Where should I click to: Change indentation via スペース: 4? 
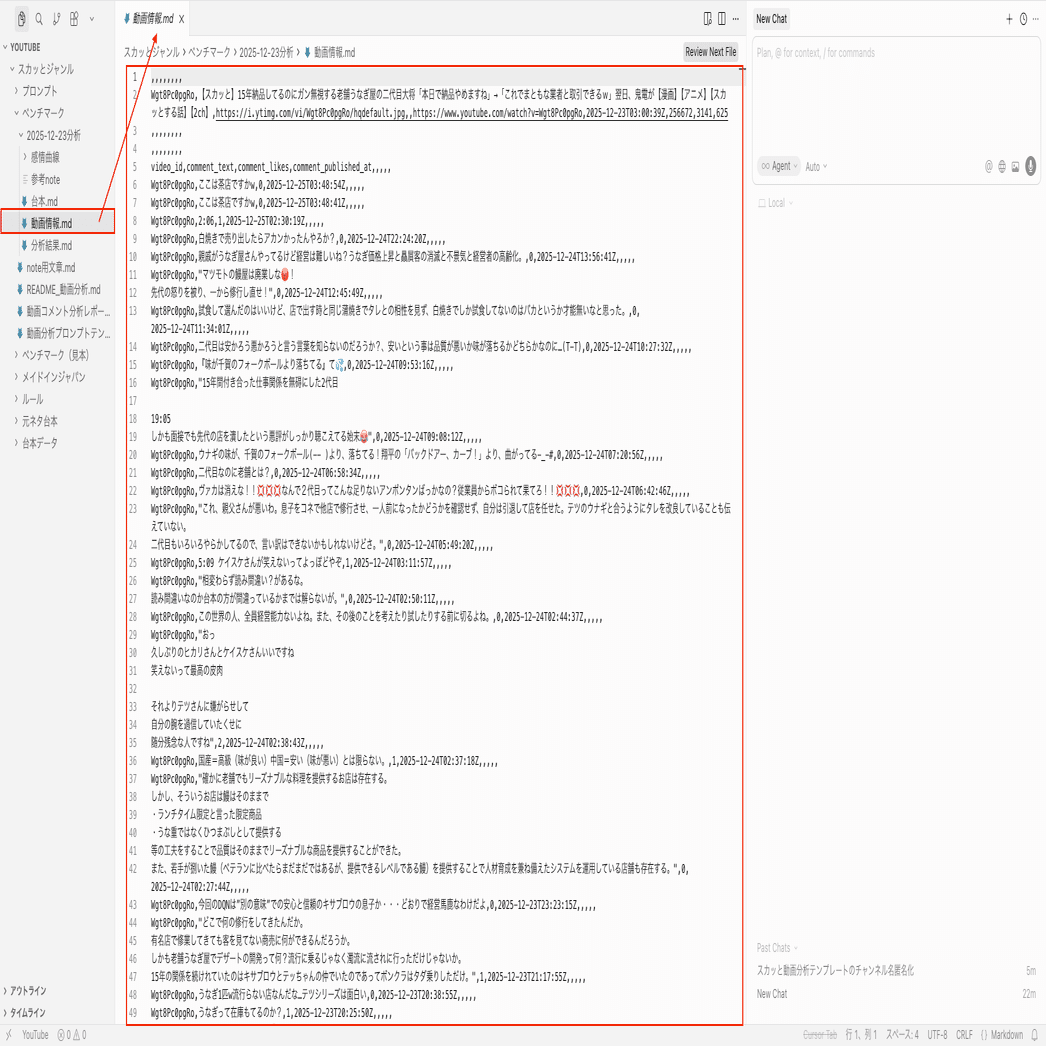click(x=902, y=1035)
